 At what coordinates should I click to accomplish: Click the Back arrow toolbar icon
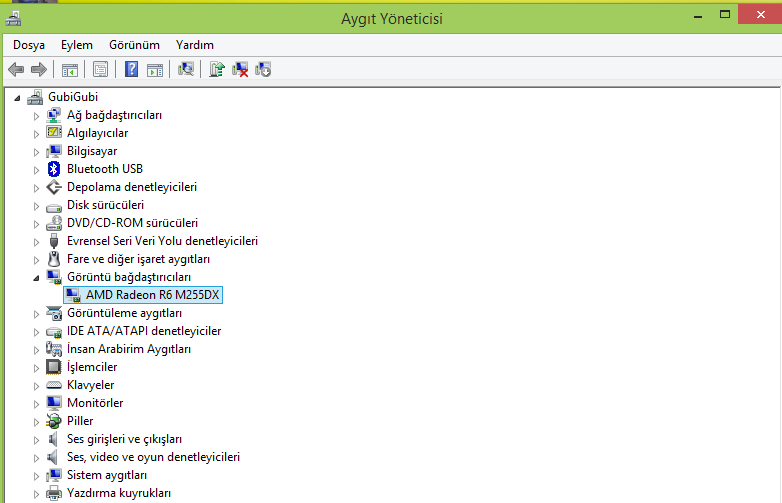[16, 69]
